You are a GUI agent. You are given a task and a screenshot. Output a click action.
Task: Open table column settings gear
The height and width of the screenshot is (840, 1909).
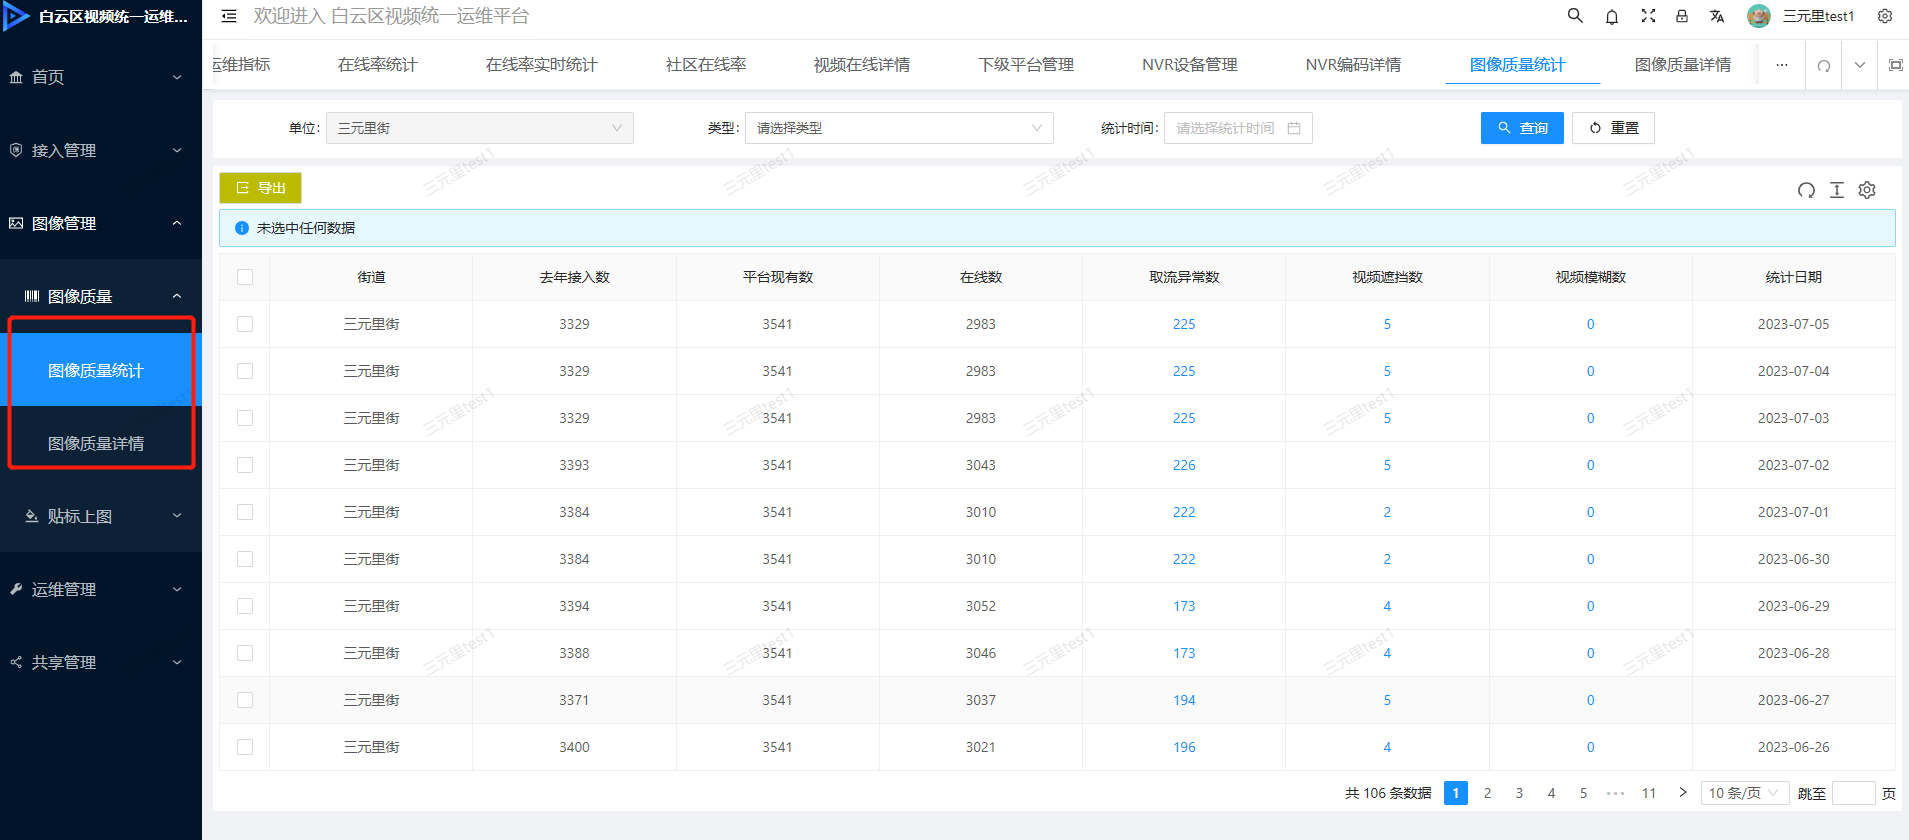1867,190
